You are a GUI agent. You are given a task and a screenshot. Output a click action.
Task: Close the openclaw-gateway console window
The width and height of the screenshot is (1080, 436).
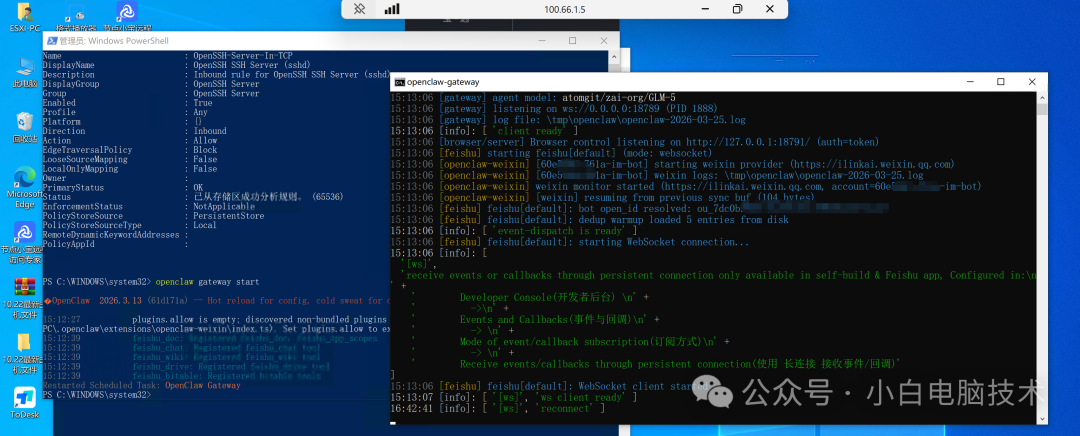tap(1032, 81)
